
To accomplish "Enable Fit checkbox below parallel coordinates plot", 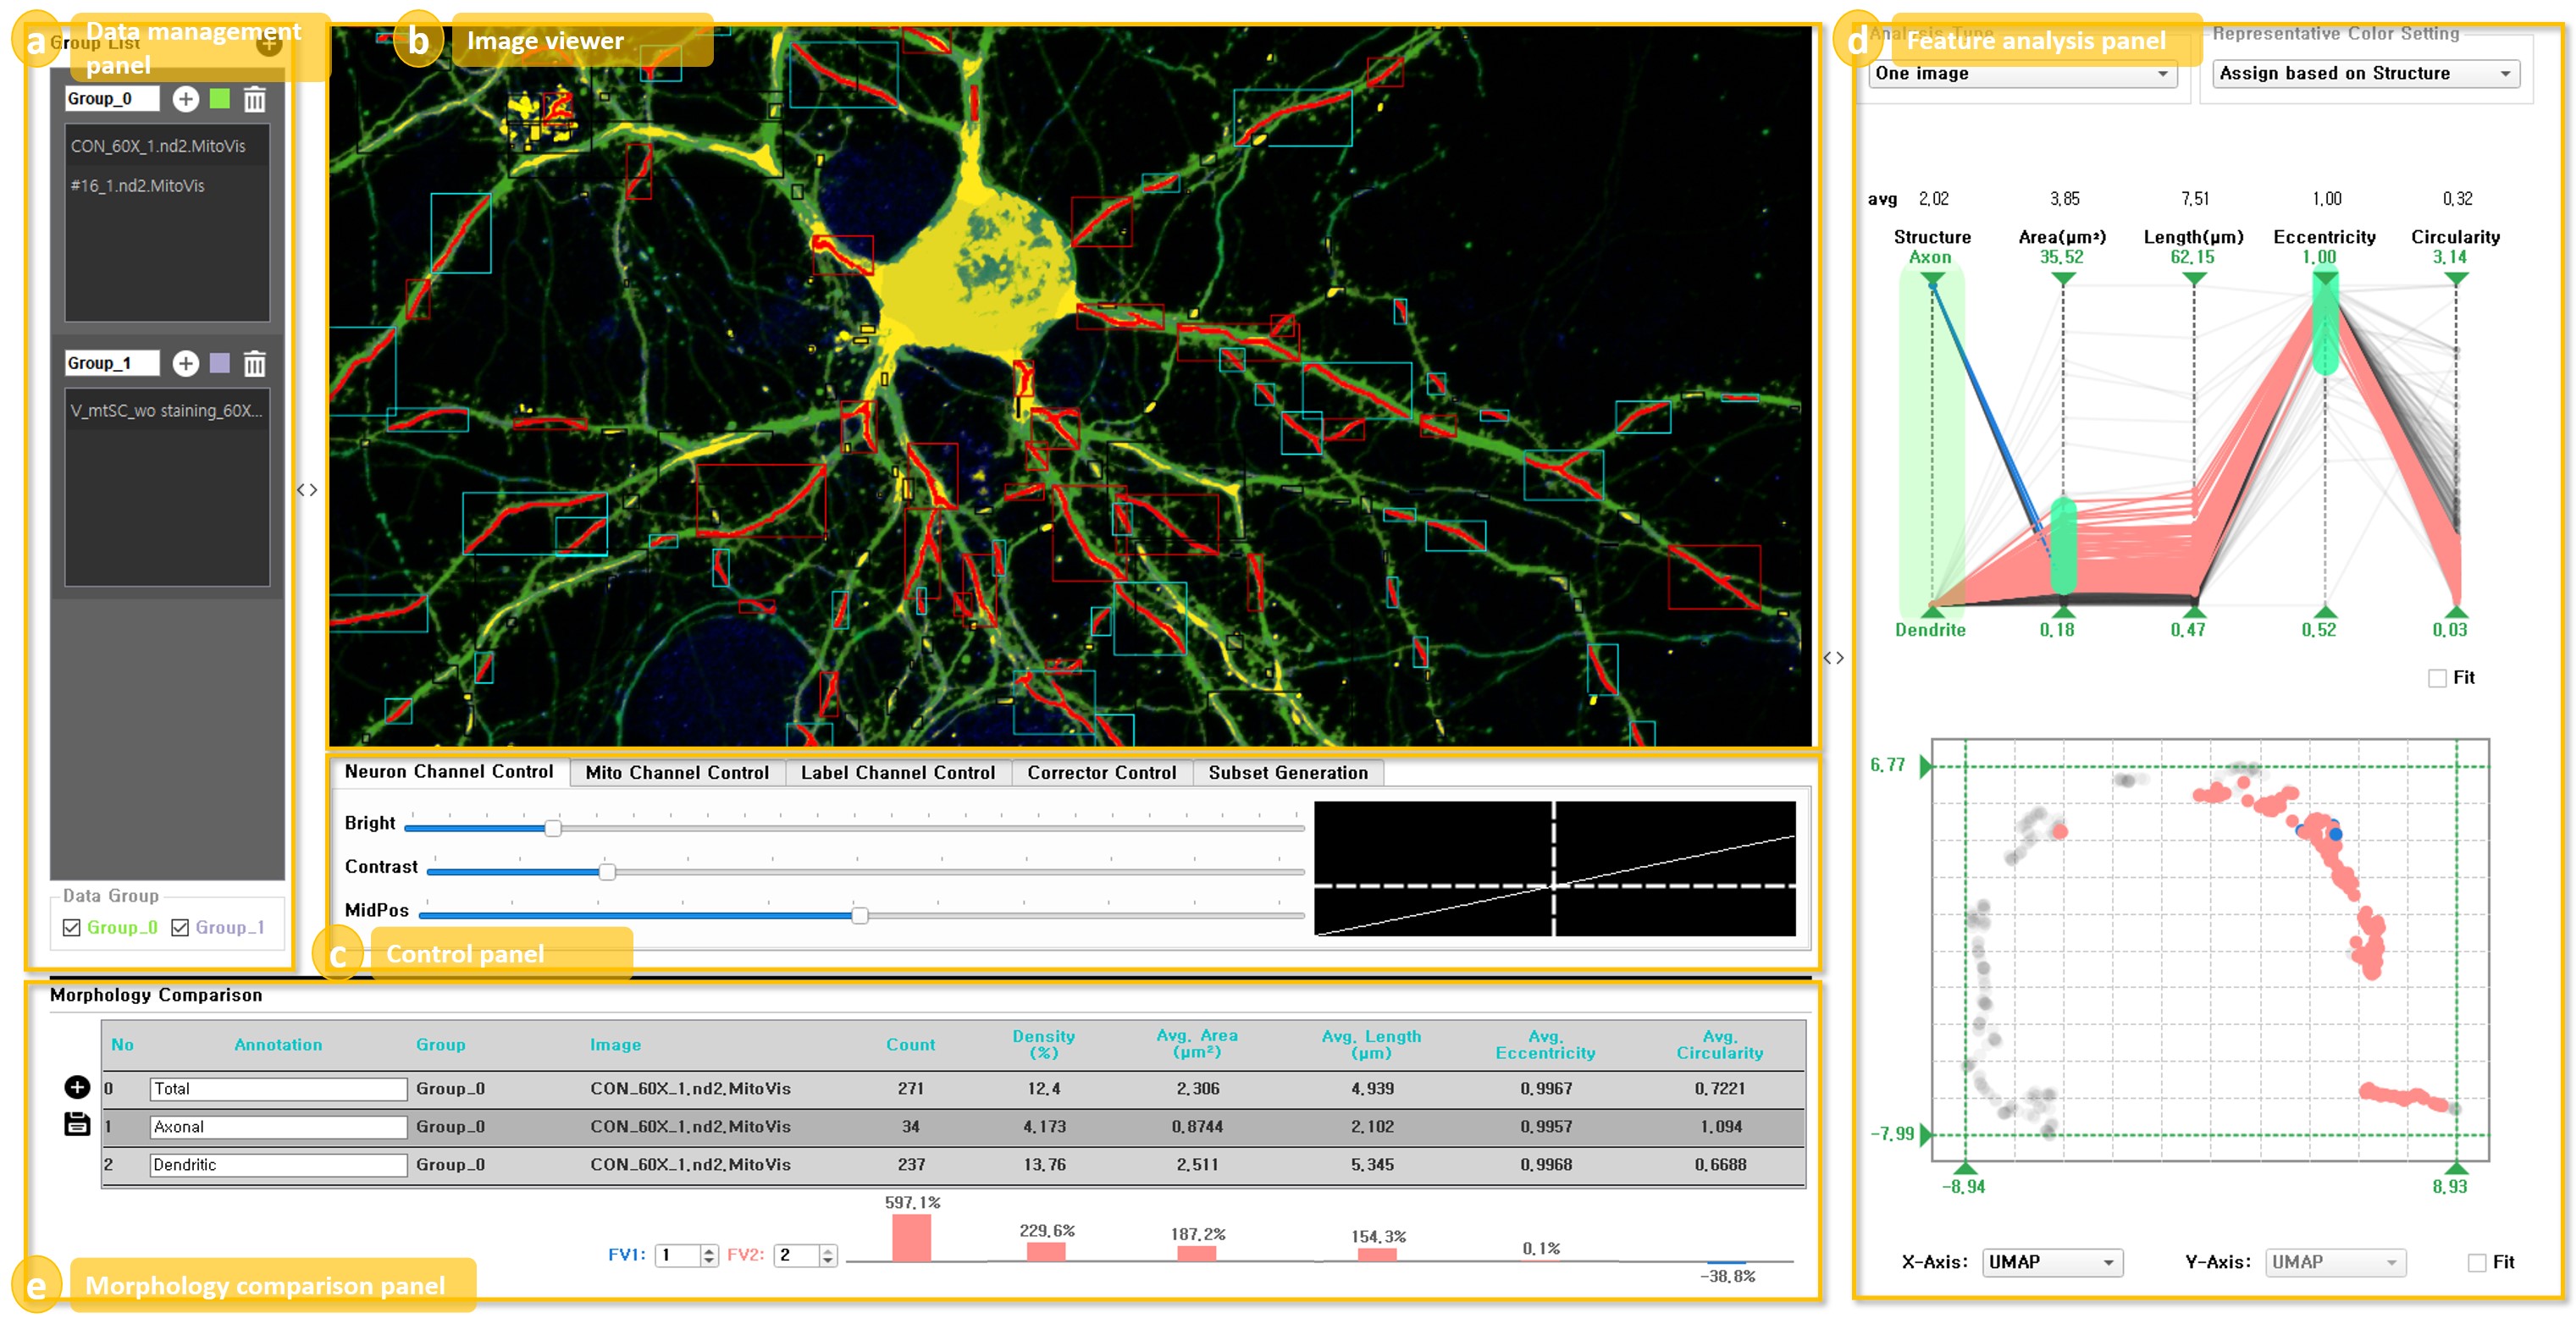I will pyautogui.click(x=2437, y=678).
